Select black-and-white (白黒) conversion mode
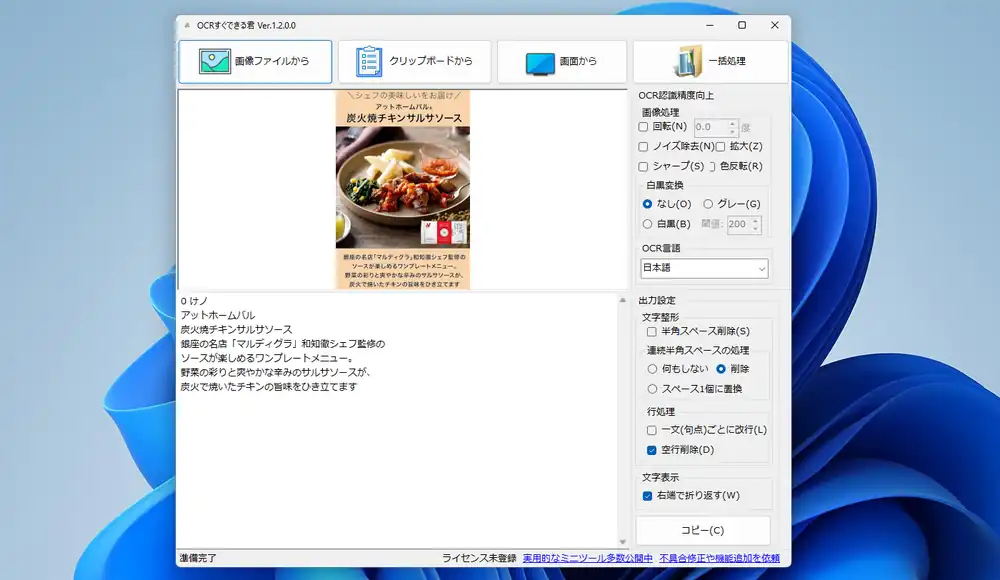The width and height of the screenshot is (1000, 580). click(648, 224)
